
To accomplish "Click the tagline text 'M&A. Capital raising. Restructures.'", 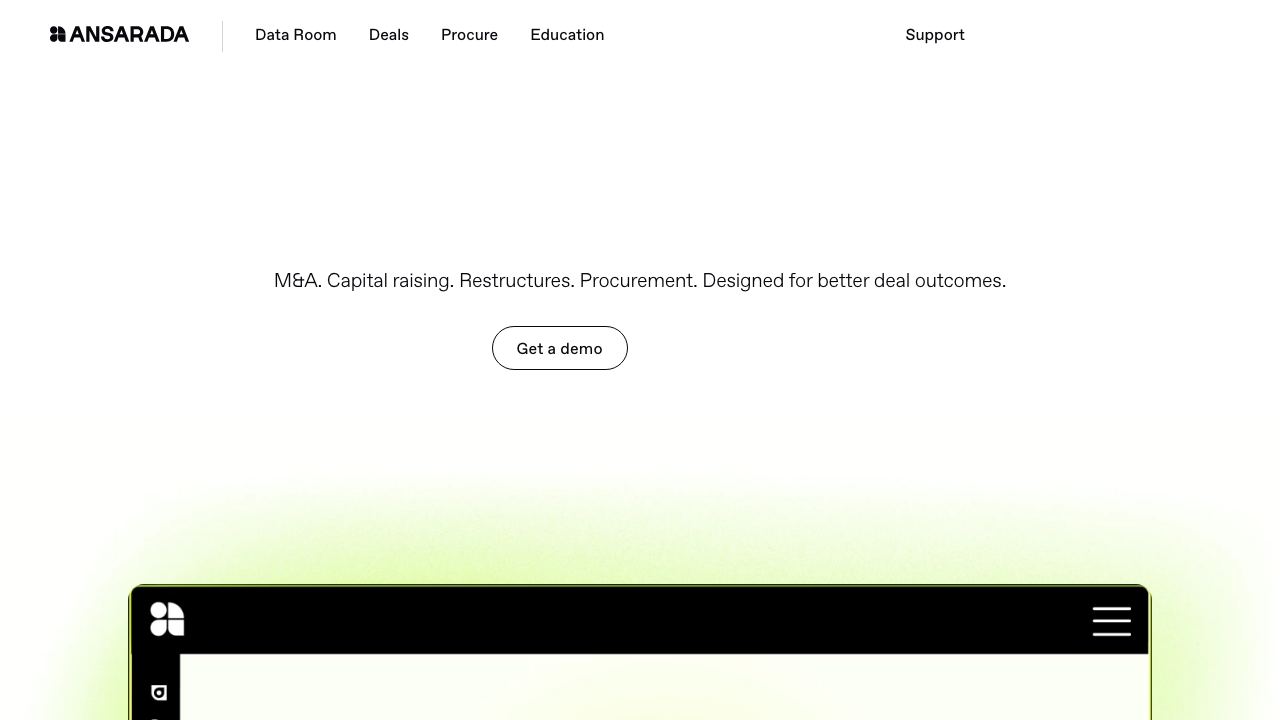I will 424,281.
